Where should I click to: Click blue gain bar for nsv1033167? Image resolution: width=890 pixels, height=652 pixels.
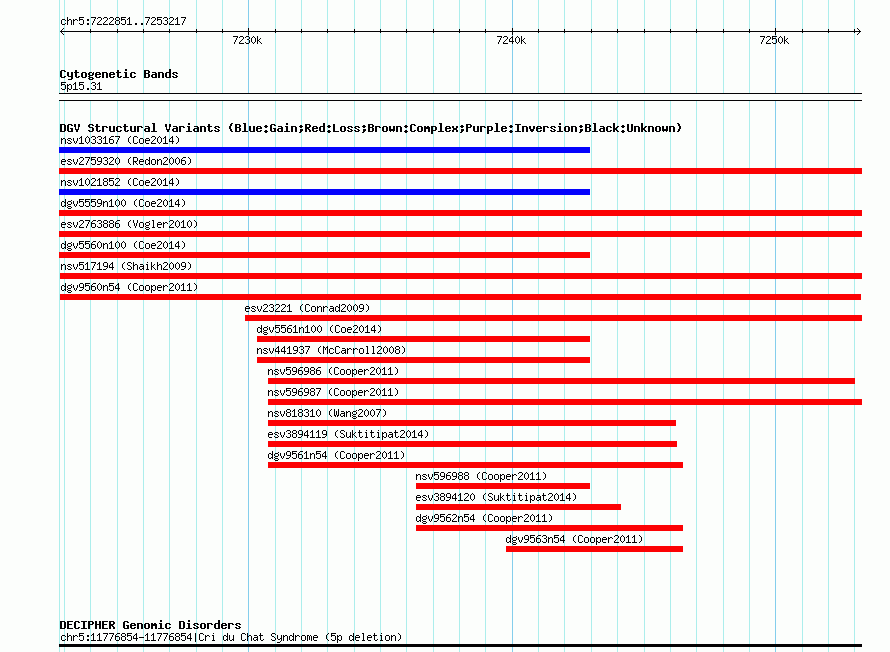click(x=325, y=150)
